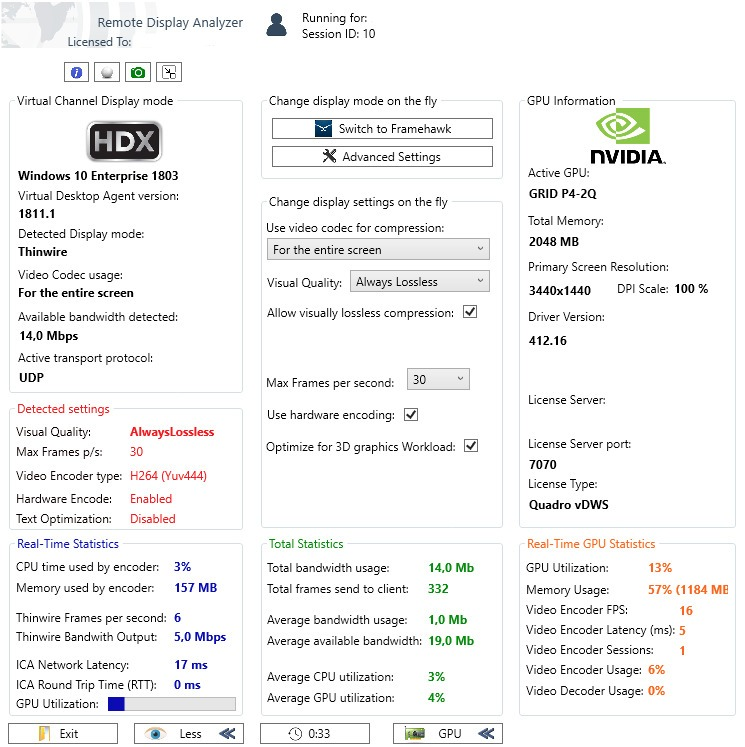This screenshot has width=745, height=747.
Task: Click the 4% average GPU utilization value
Action: click(x=436, y=697)
